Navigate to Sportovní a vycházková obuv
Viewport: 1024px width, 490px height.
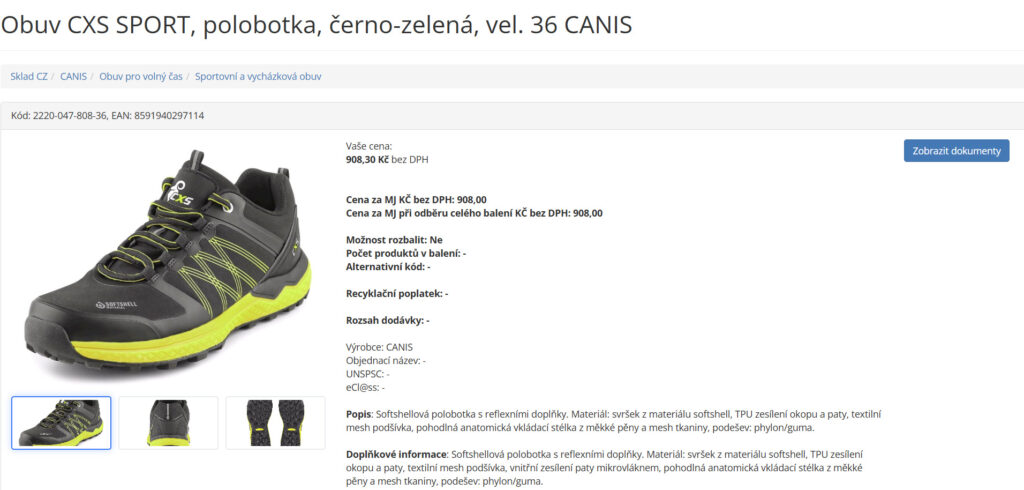click(x=258, y=76)
